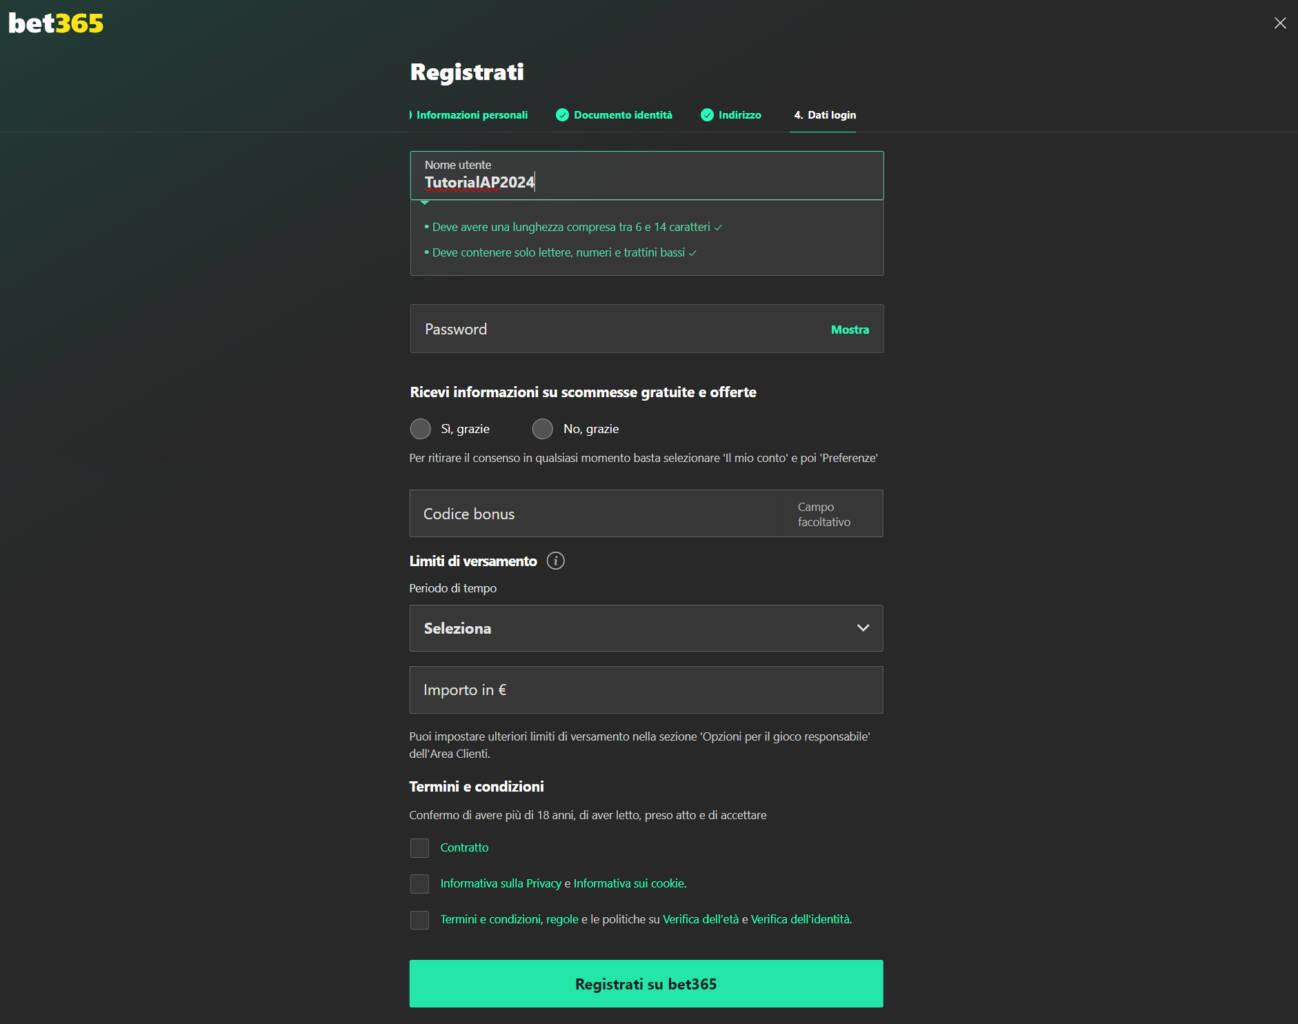Click the Password input field

click(x=647, y=329)
